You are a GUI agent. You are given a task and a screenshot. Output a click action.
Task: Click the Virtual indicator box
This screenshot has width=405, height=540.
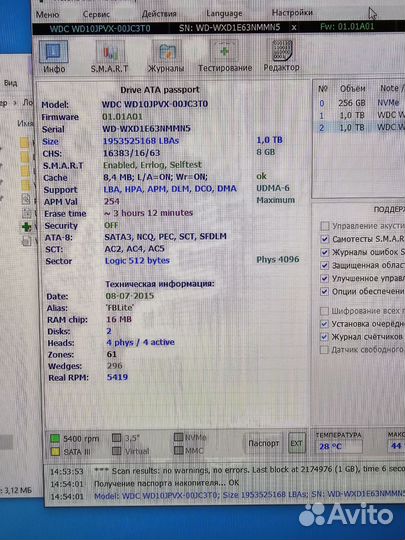[117, 451]
